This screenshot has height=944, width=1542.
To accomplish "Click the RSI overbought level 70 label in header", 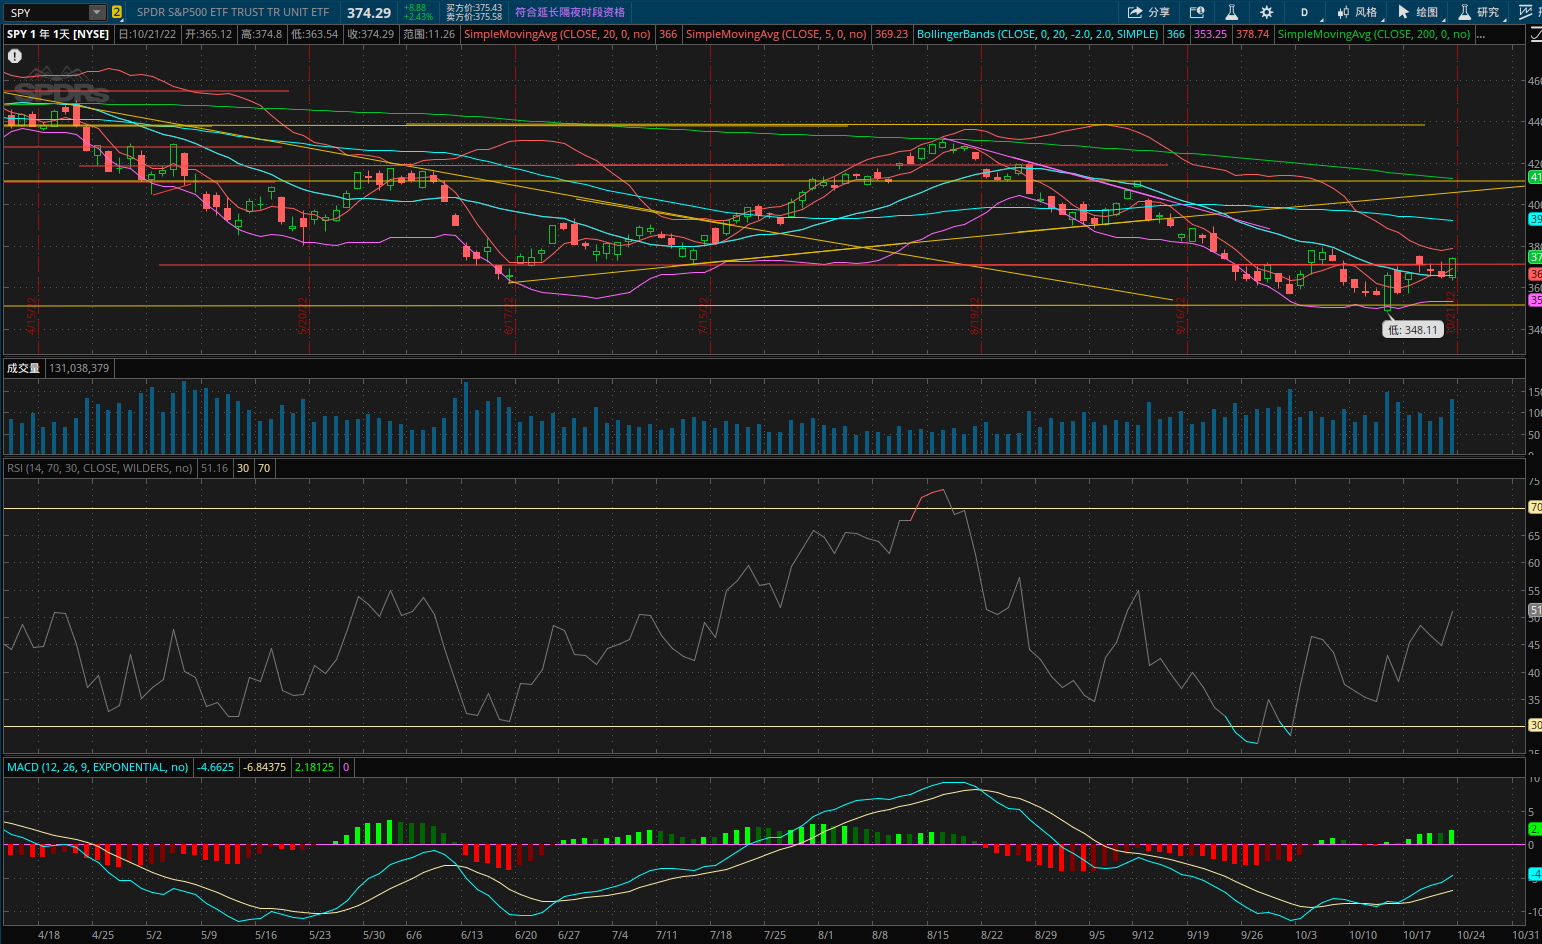I will (x=264, y=468).
